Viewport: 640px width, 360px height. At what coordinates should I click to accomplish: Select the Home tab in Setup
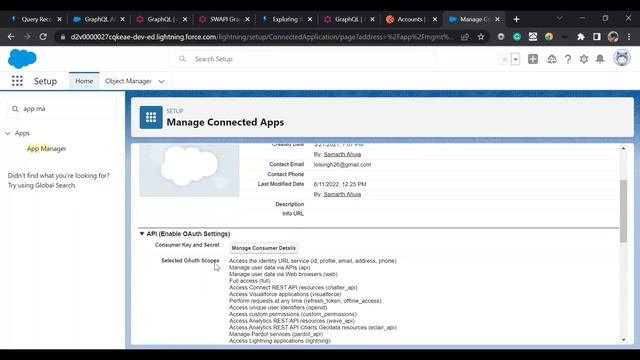[x=84, y=81]
